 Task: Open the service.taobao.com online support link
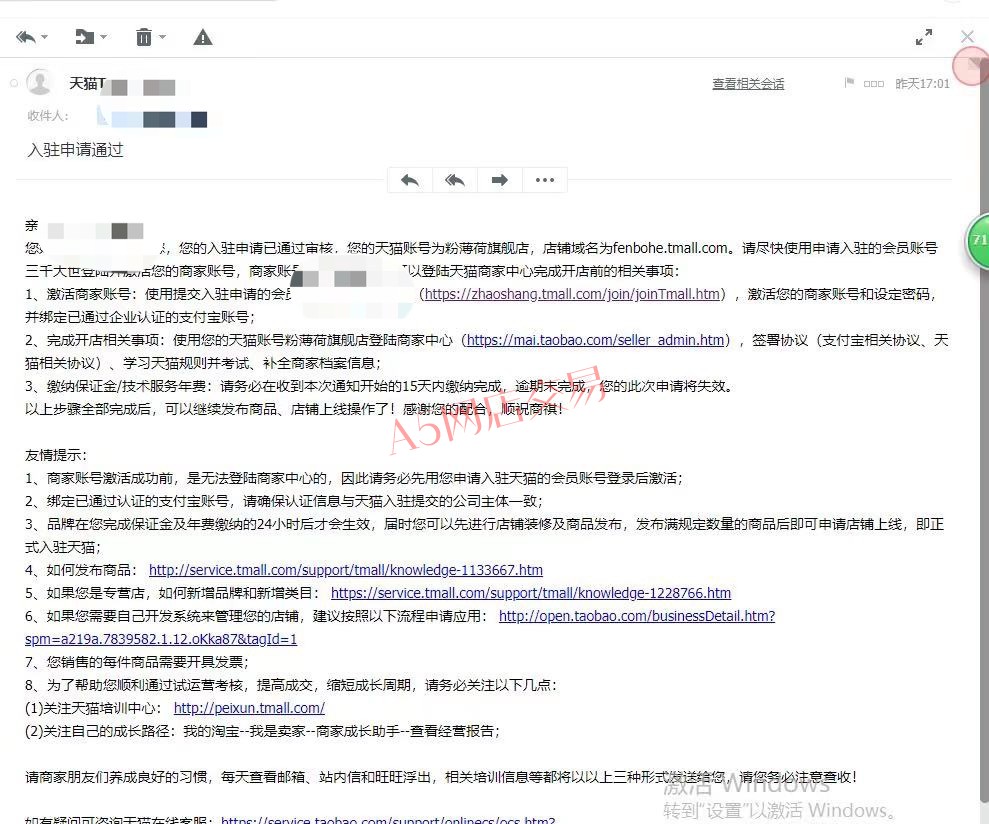pos(388,819)
